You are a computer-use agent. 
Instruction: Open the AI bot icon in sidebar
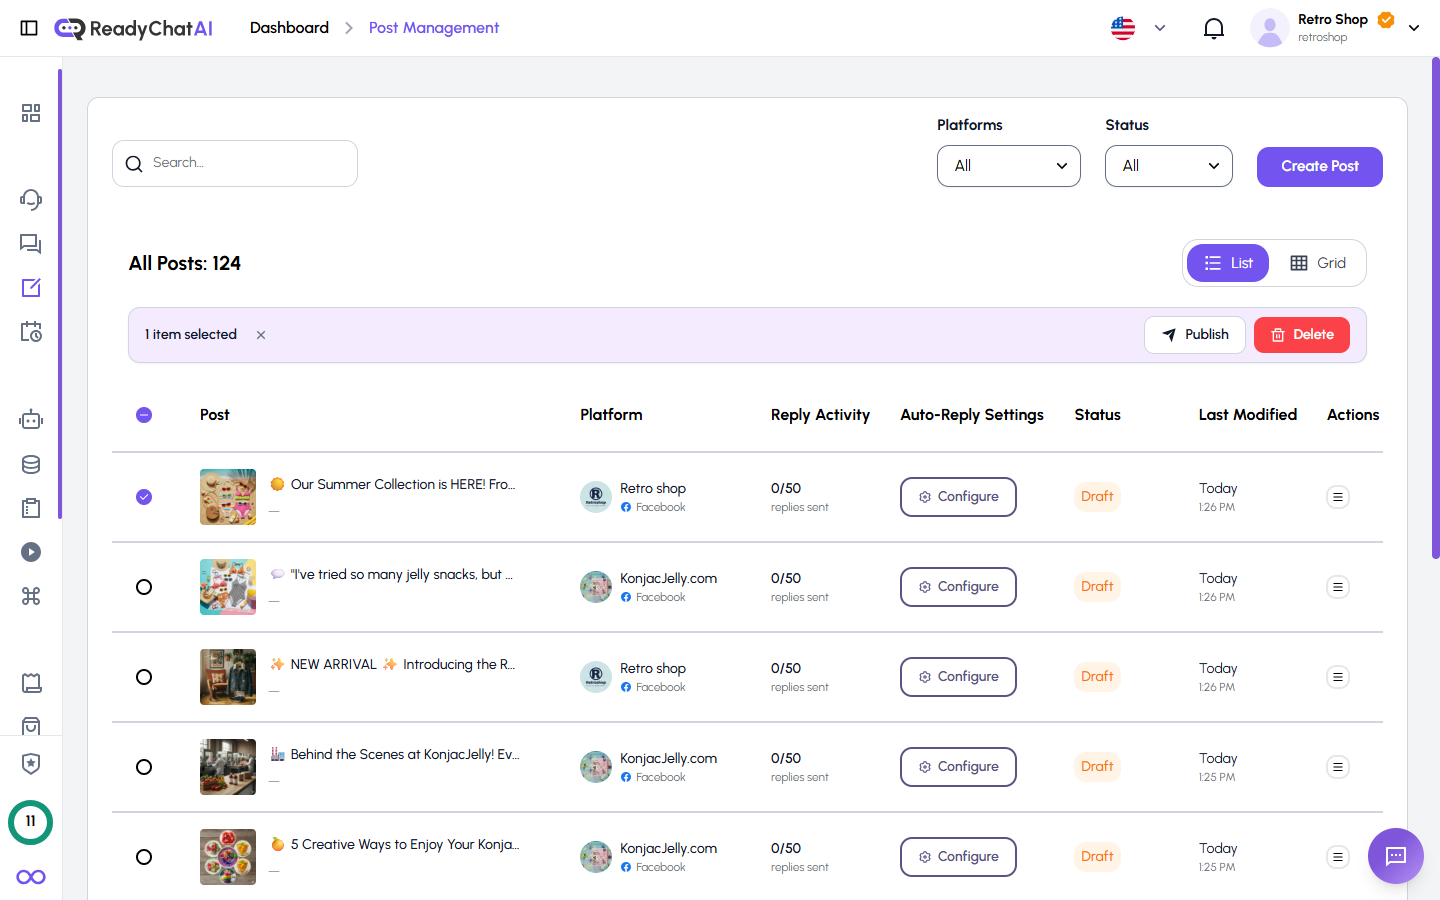[30, 419]
